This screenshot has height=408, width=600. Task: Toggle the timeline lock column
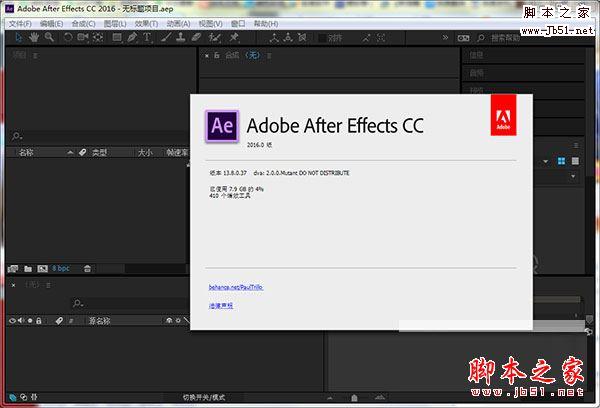point(39,321)
